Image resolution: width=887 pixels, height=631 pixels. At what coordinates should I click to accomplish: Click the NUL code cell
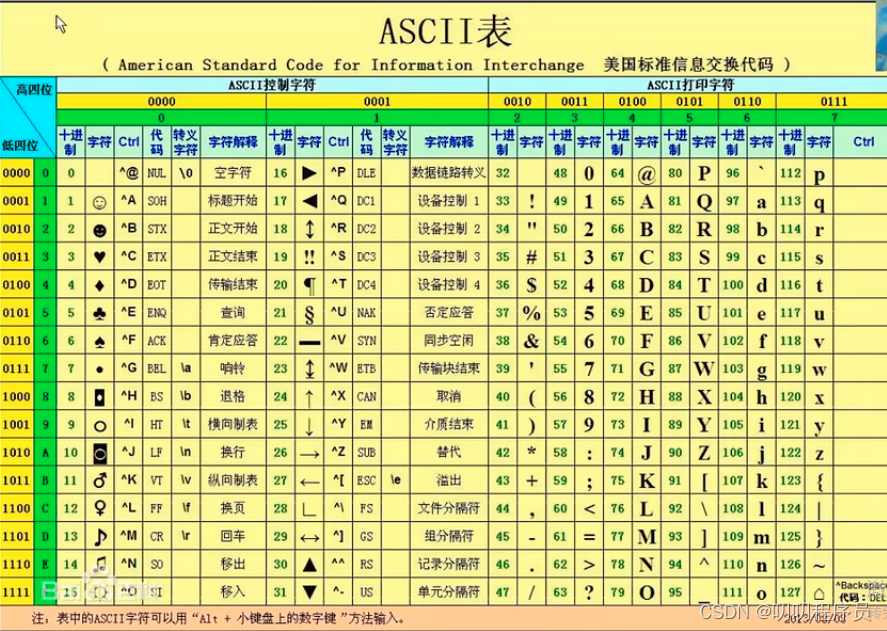(x=157, y=173)
